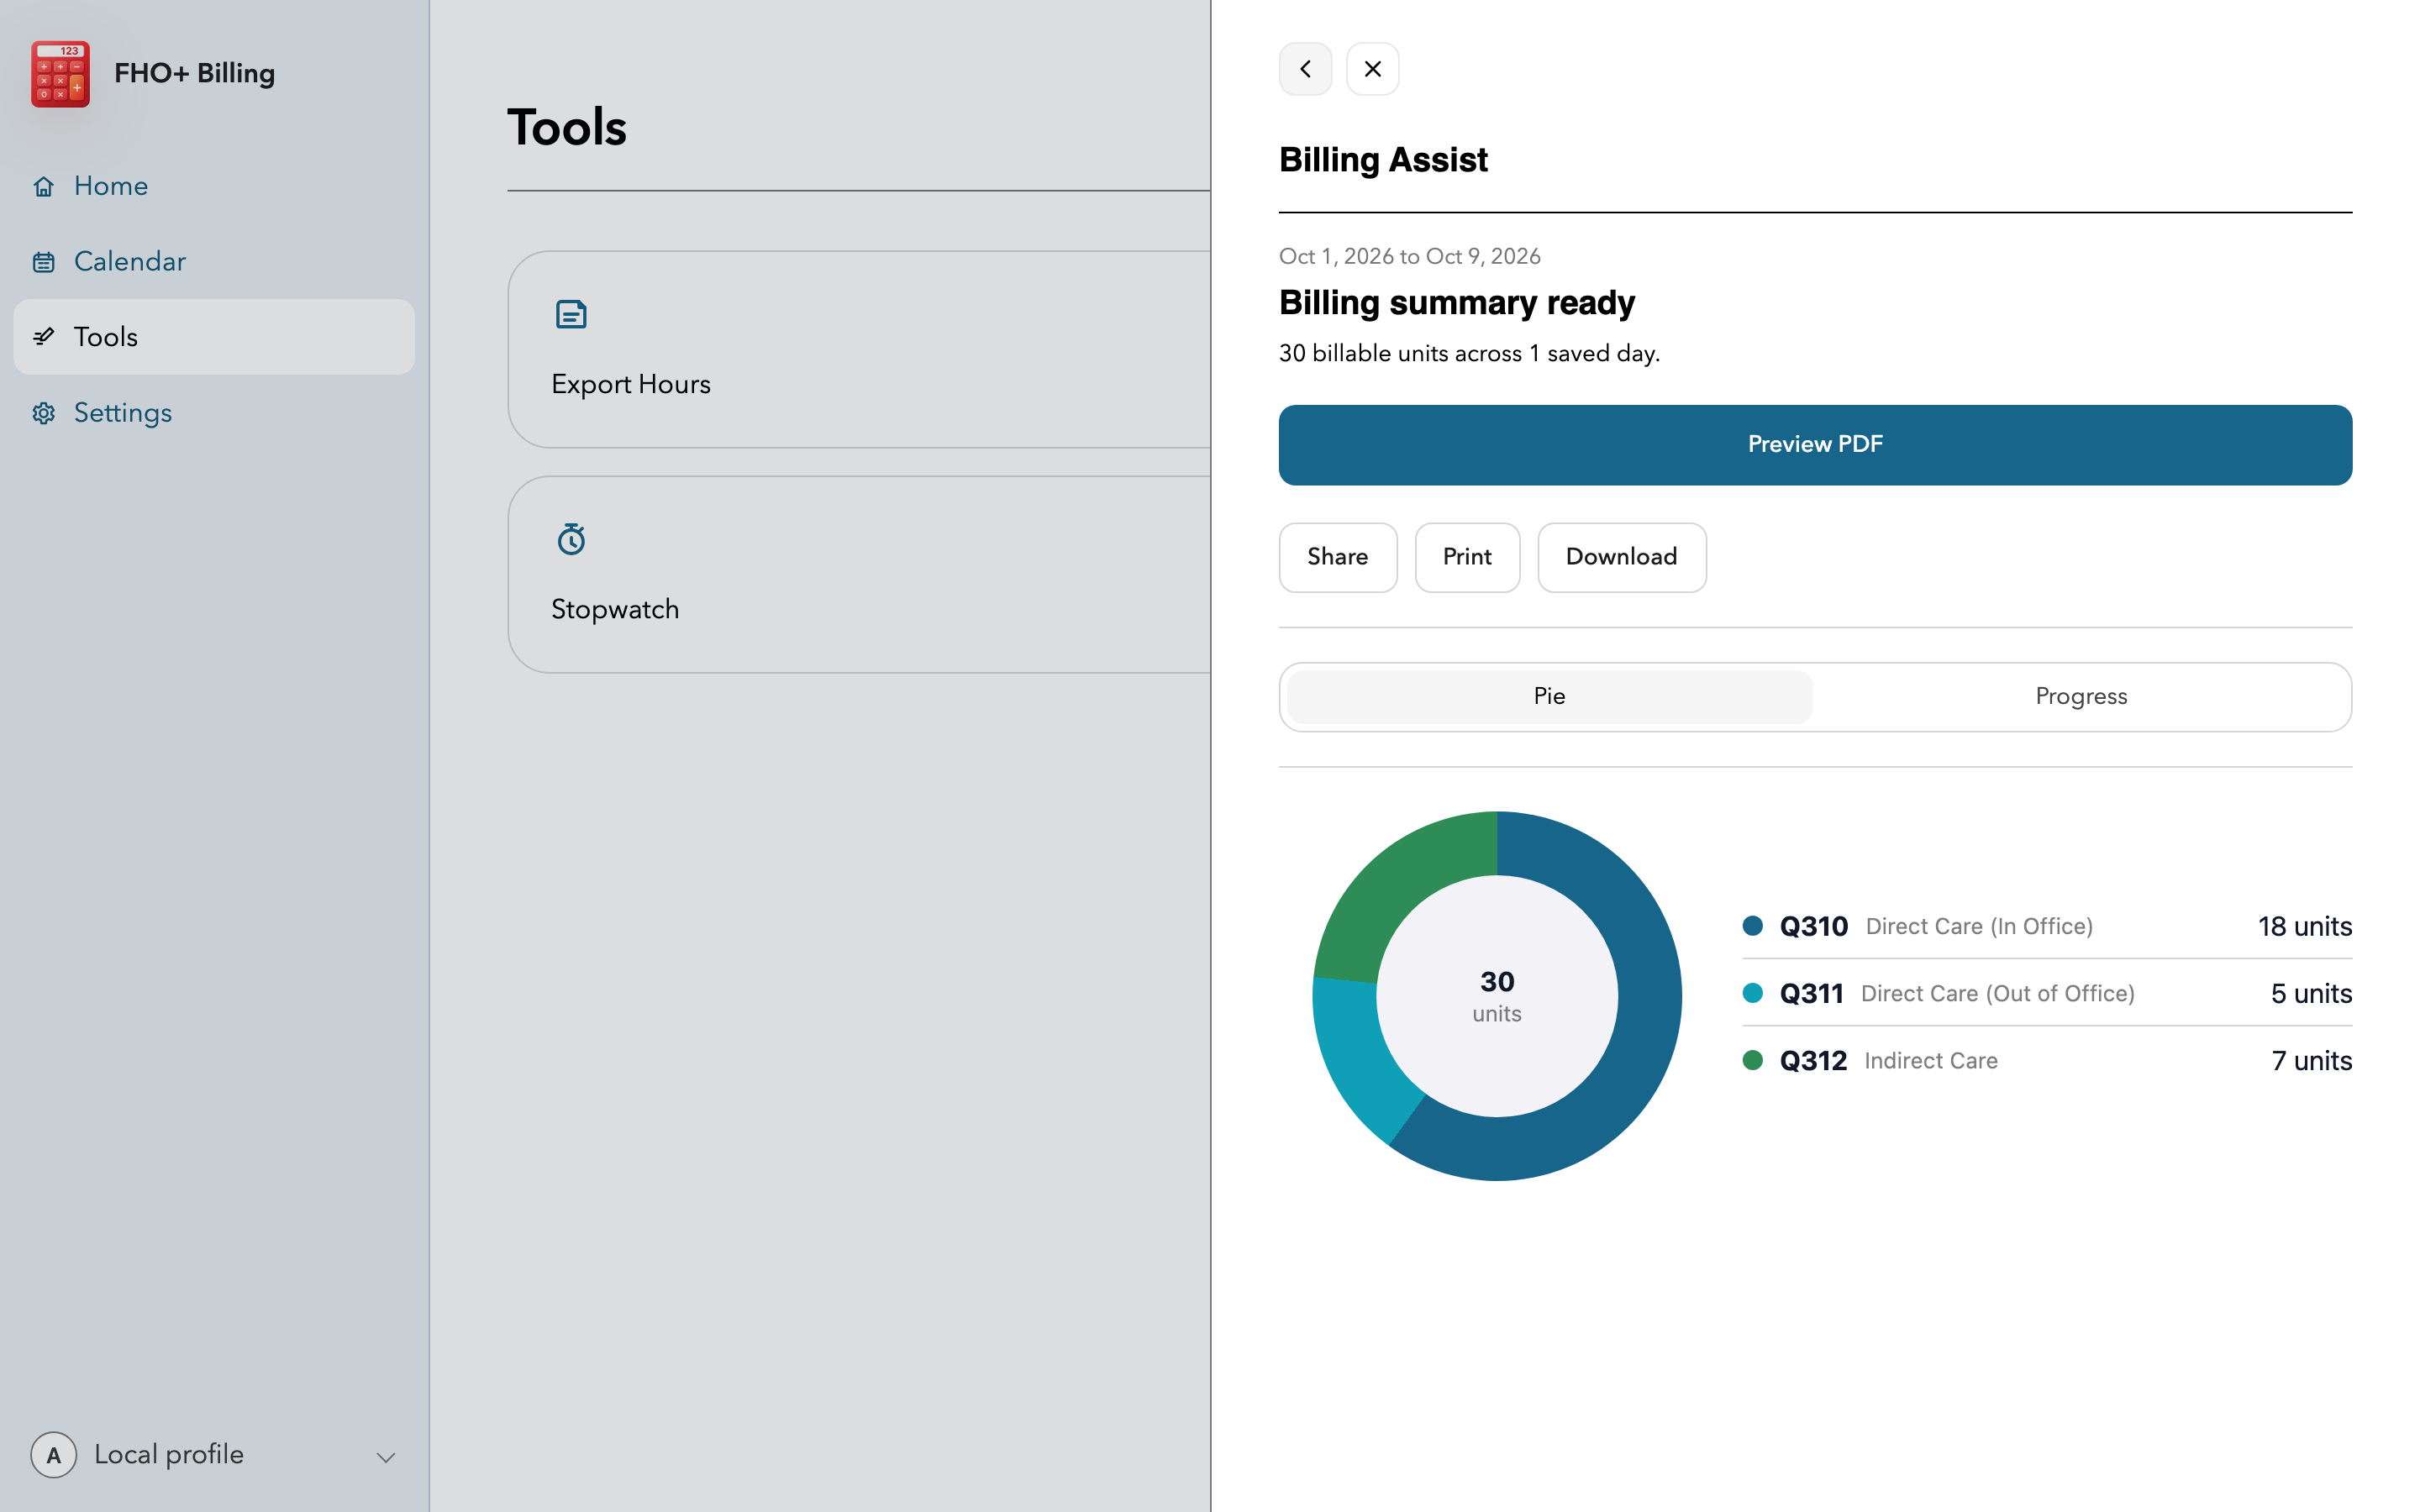2420x1512 pixels.
Task: Click the Export Hours document icon
Action: click(571, 314)
